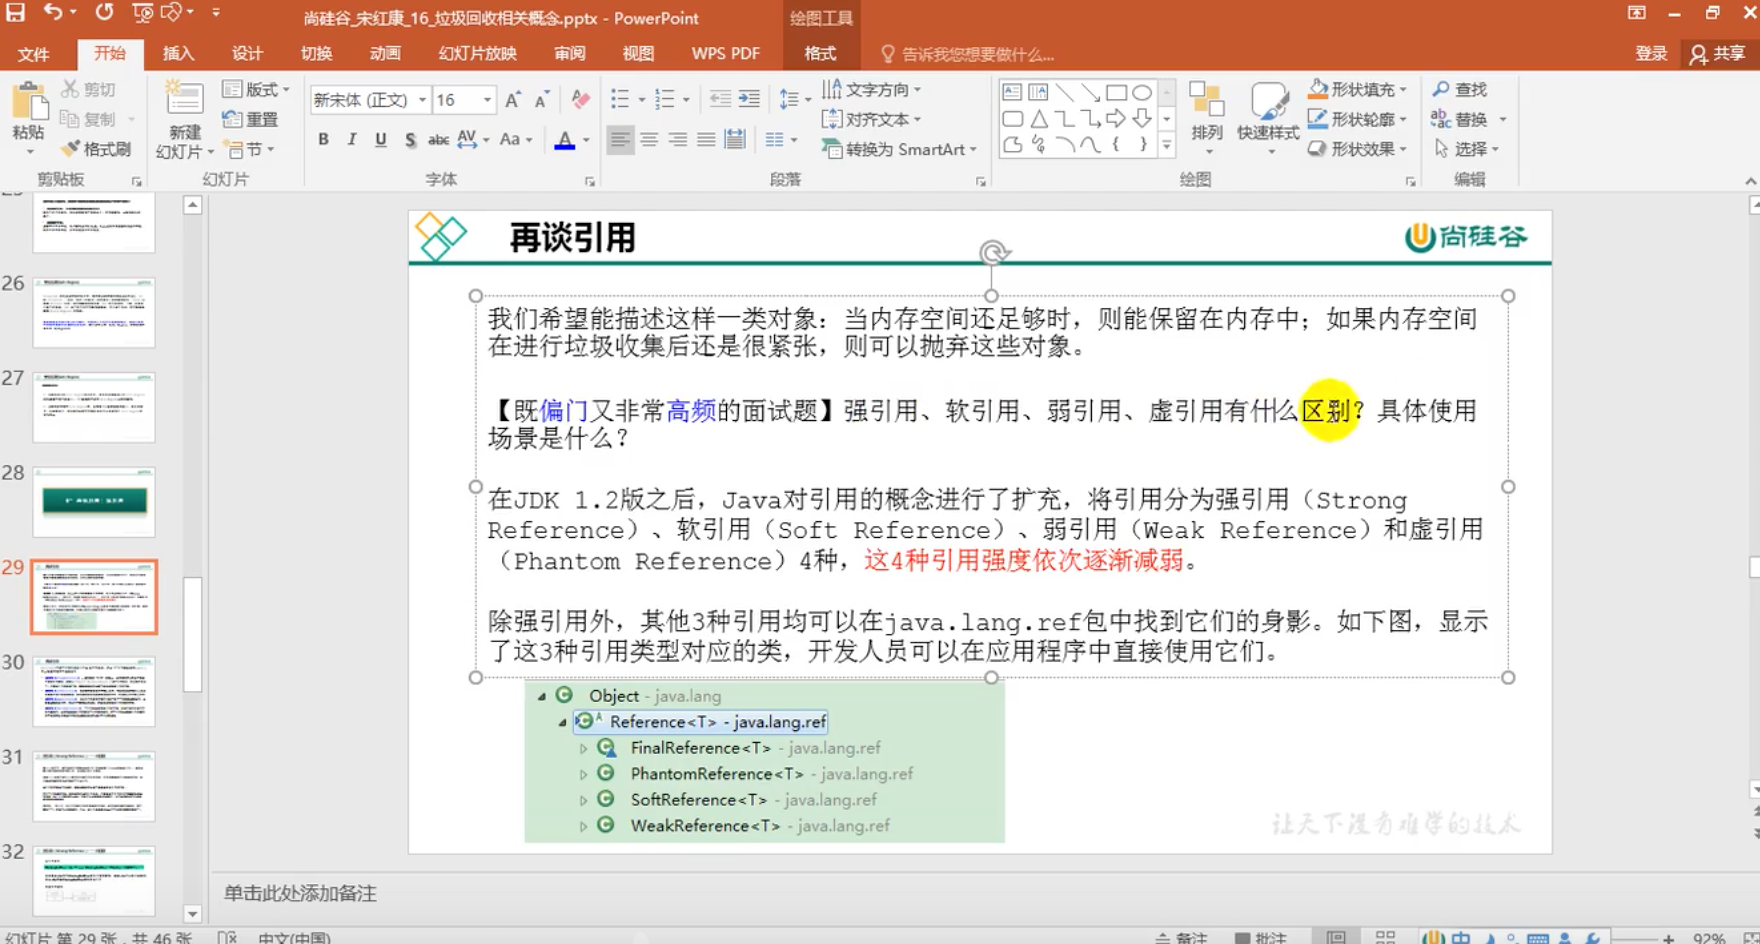
Task: Open the 文件 file menu
Action: (34, 54)
